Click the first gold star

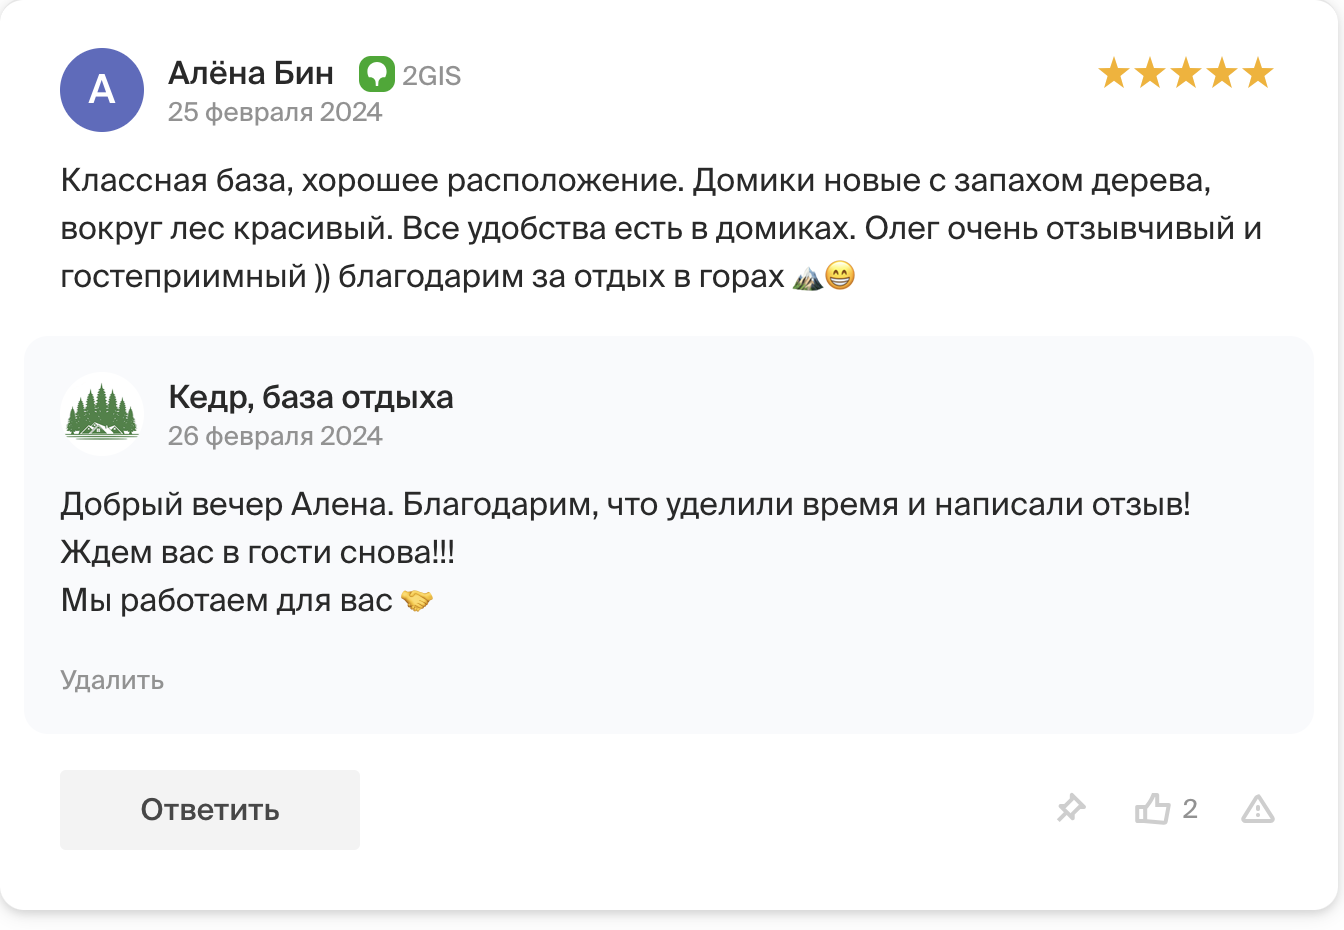tap(1114, 73)
